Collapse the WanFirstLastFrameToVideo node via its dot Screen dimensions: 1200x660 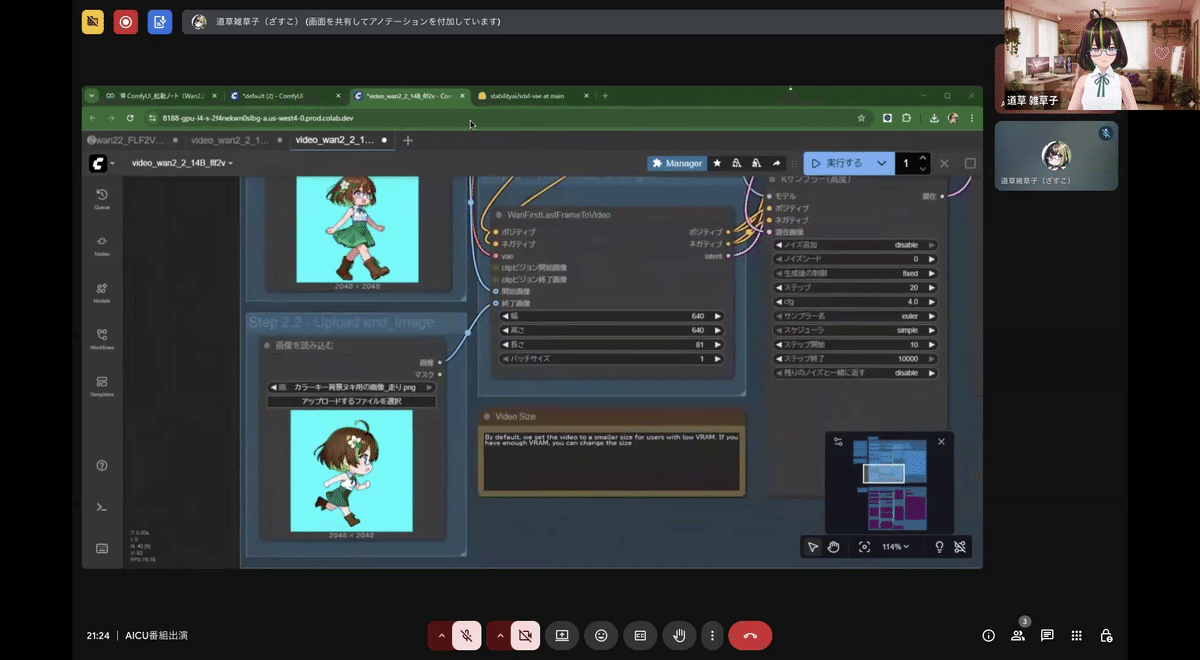[498, 214]
